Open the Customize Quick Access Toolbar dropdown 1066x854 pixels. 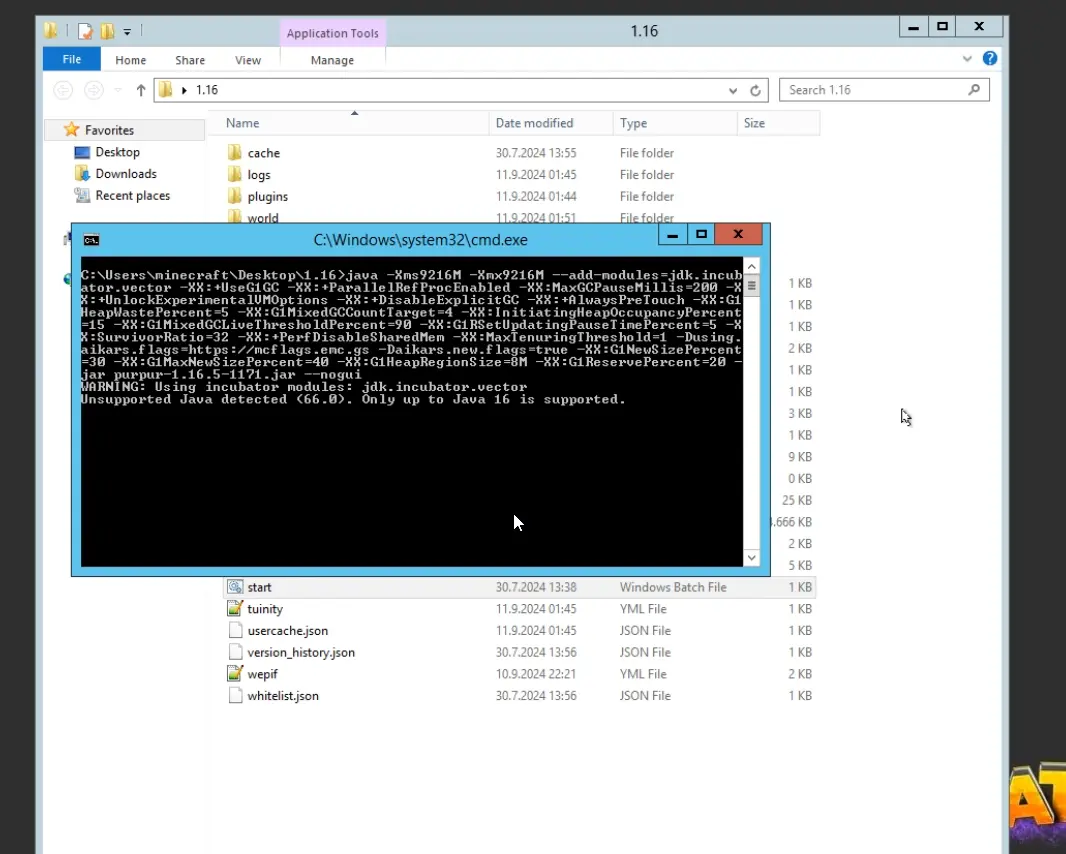coord(127,31)
